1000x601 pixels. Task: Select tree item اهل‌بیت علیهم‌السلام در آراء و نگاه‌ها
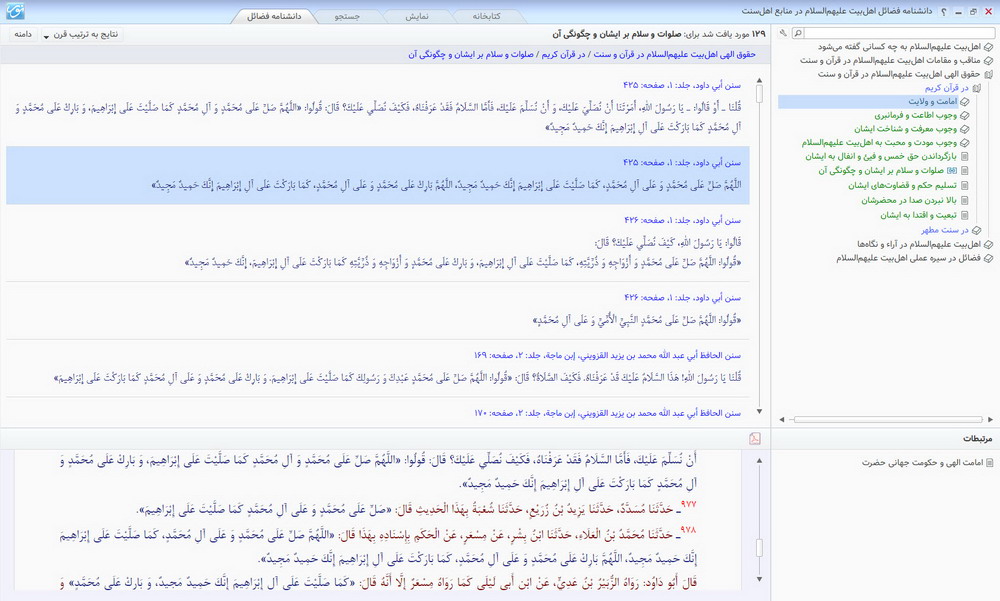click(x=919, y=244)
